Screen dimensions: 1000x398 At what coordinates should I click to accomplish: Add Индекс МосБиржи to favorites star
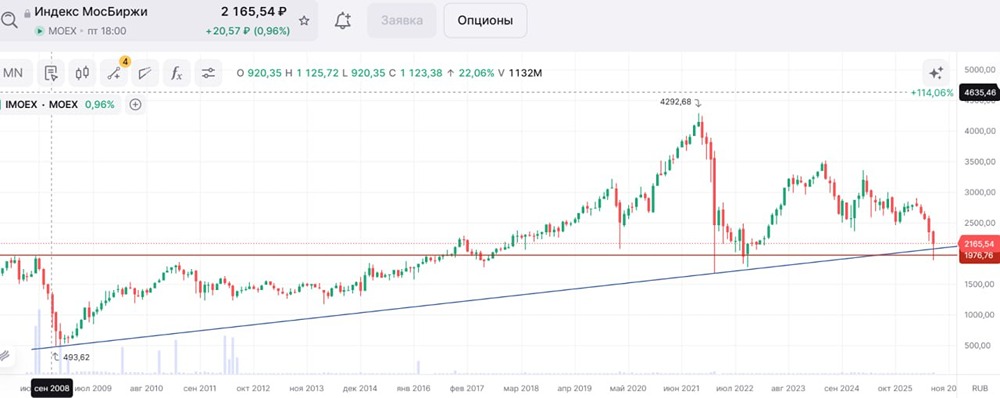304,20
